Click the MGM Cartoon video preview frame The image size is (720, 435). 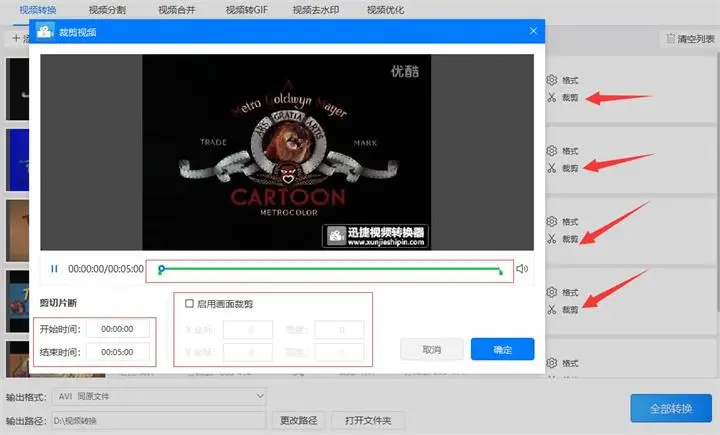(x=287, y=152)
